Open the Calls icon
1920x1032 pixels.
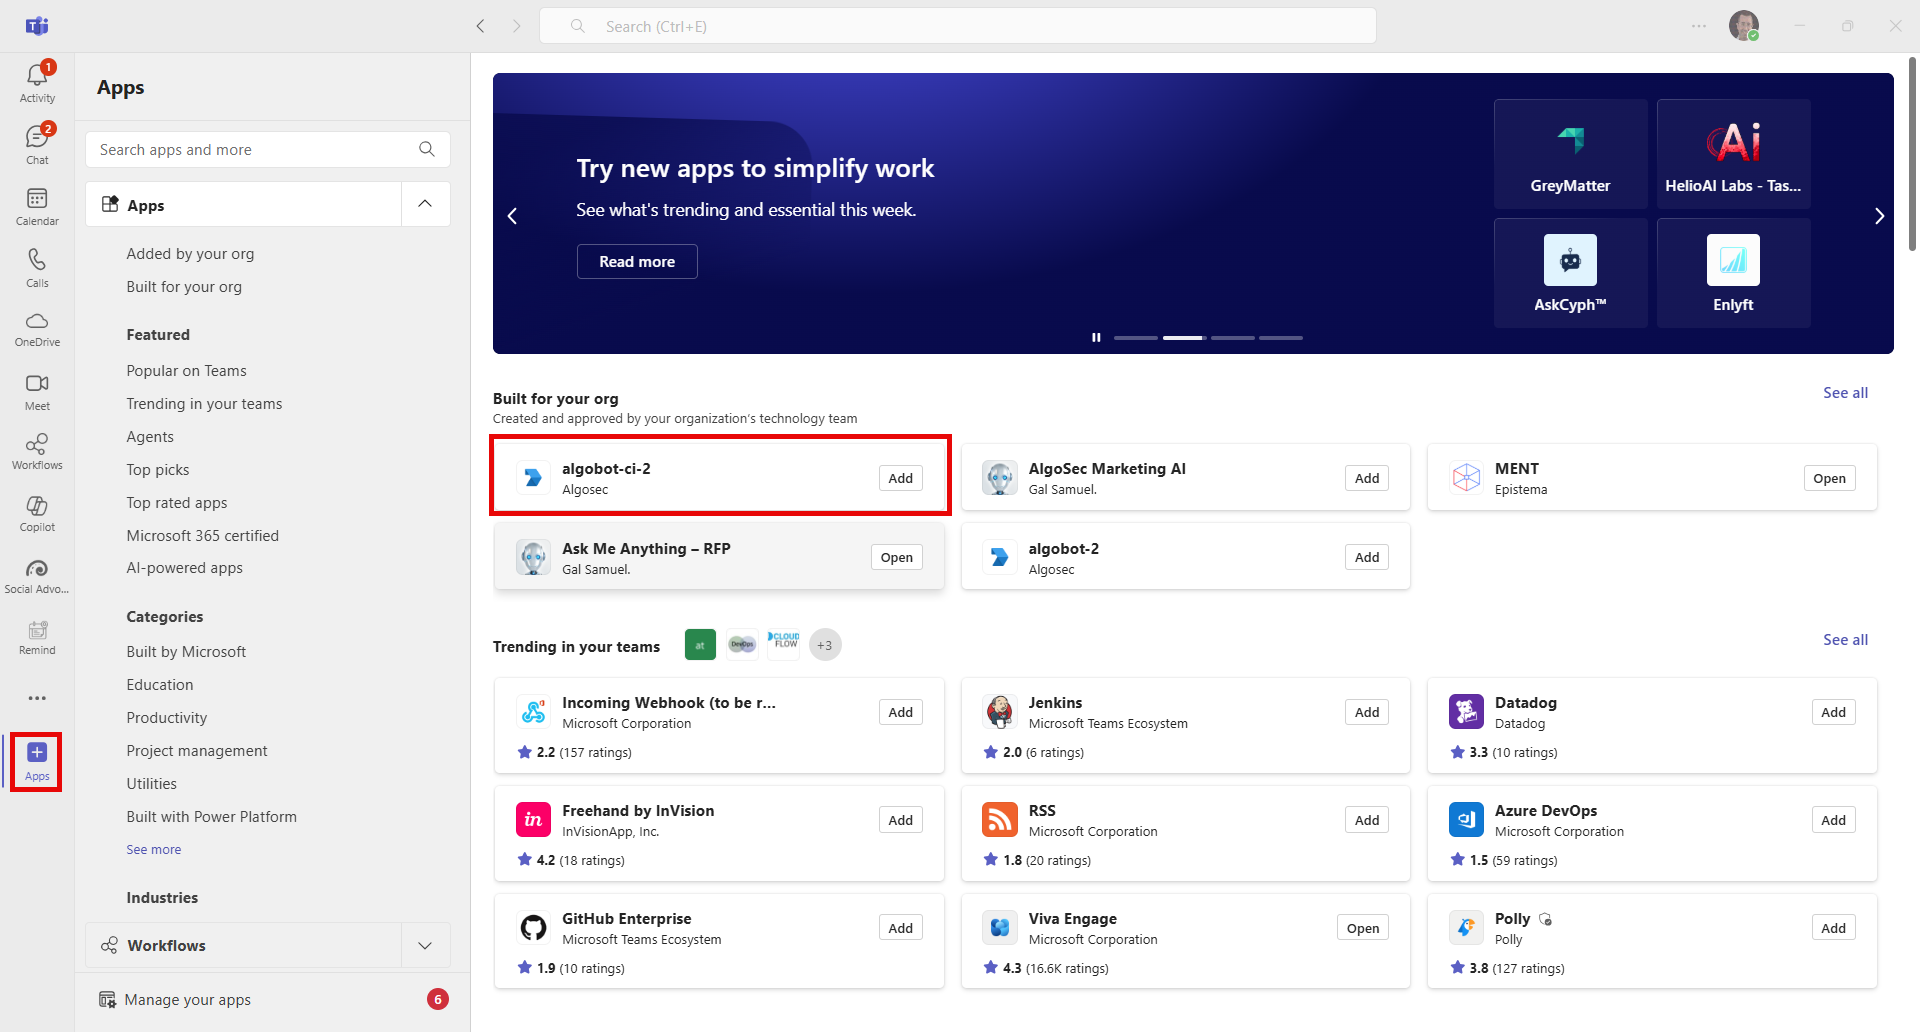point(37,267)
